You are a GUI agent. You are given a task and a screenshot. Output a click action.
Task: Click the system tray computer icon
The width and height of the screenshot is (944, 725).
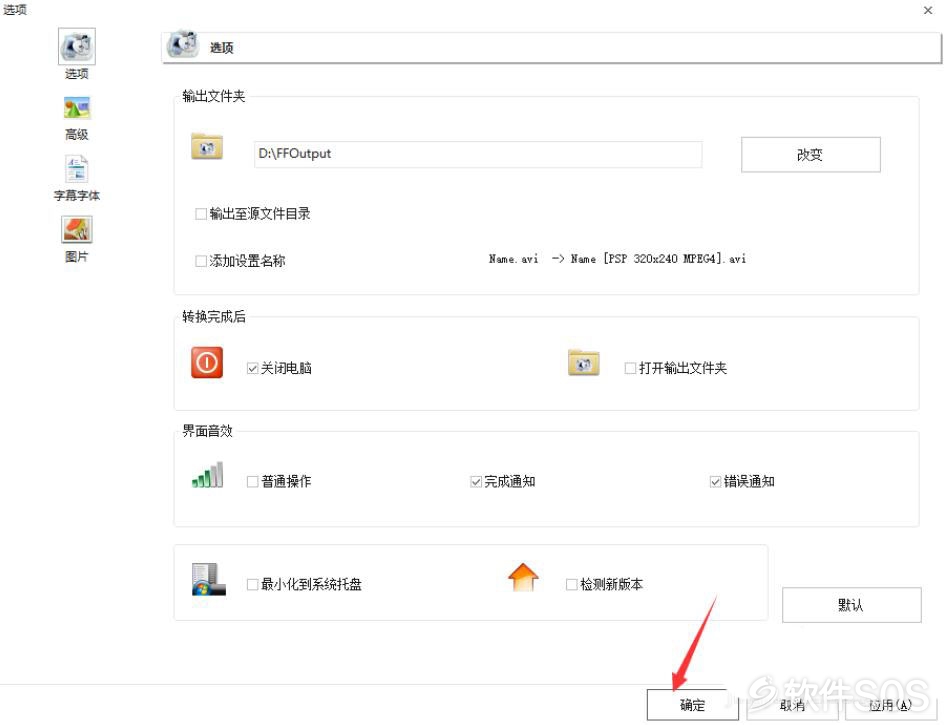click(x=208, y=579)
